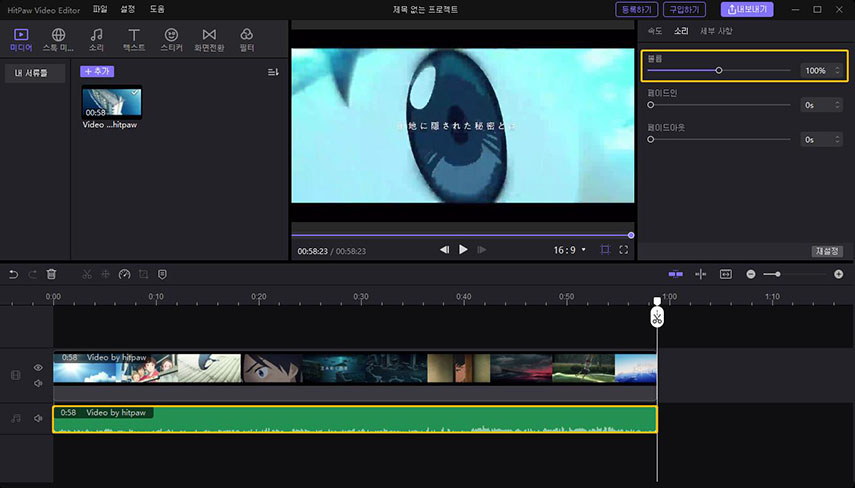This screenshot has width=855, height=488.
Task: Mute the audio track speaker
Action: (x=38, y=418)
